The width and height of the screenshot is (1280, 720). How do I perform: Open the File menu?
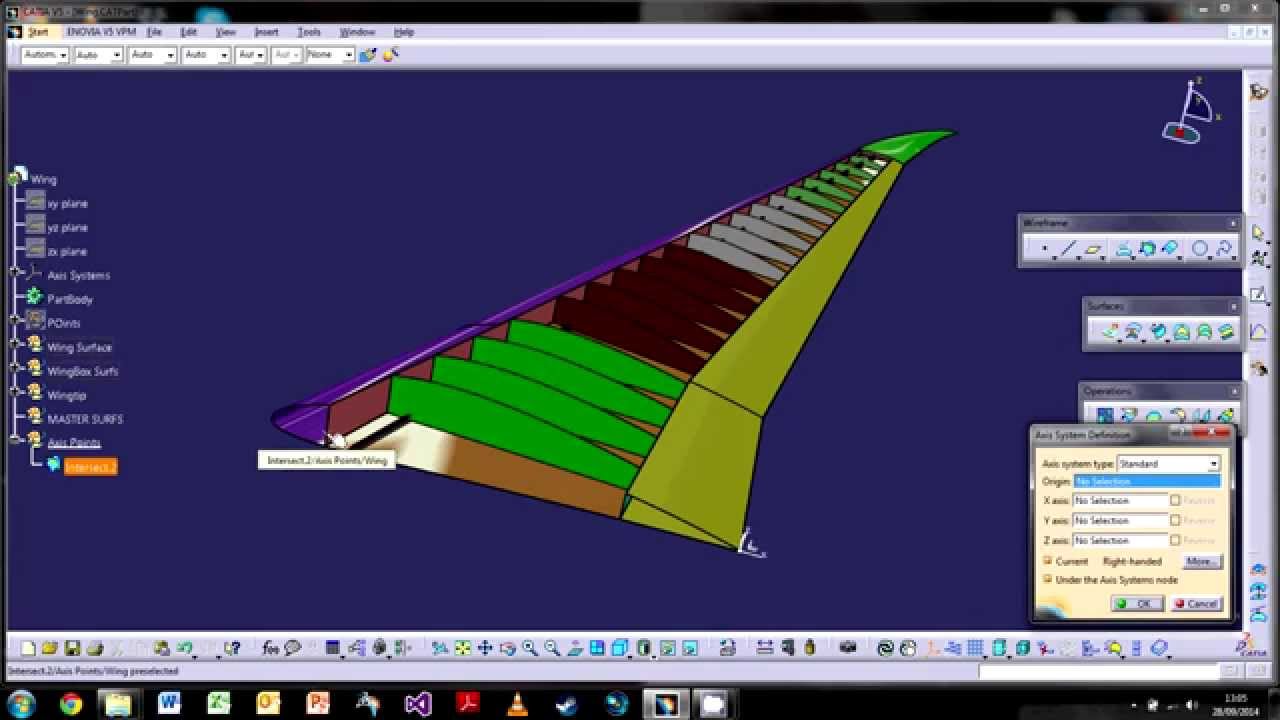(154, 32)
